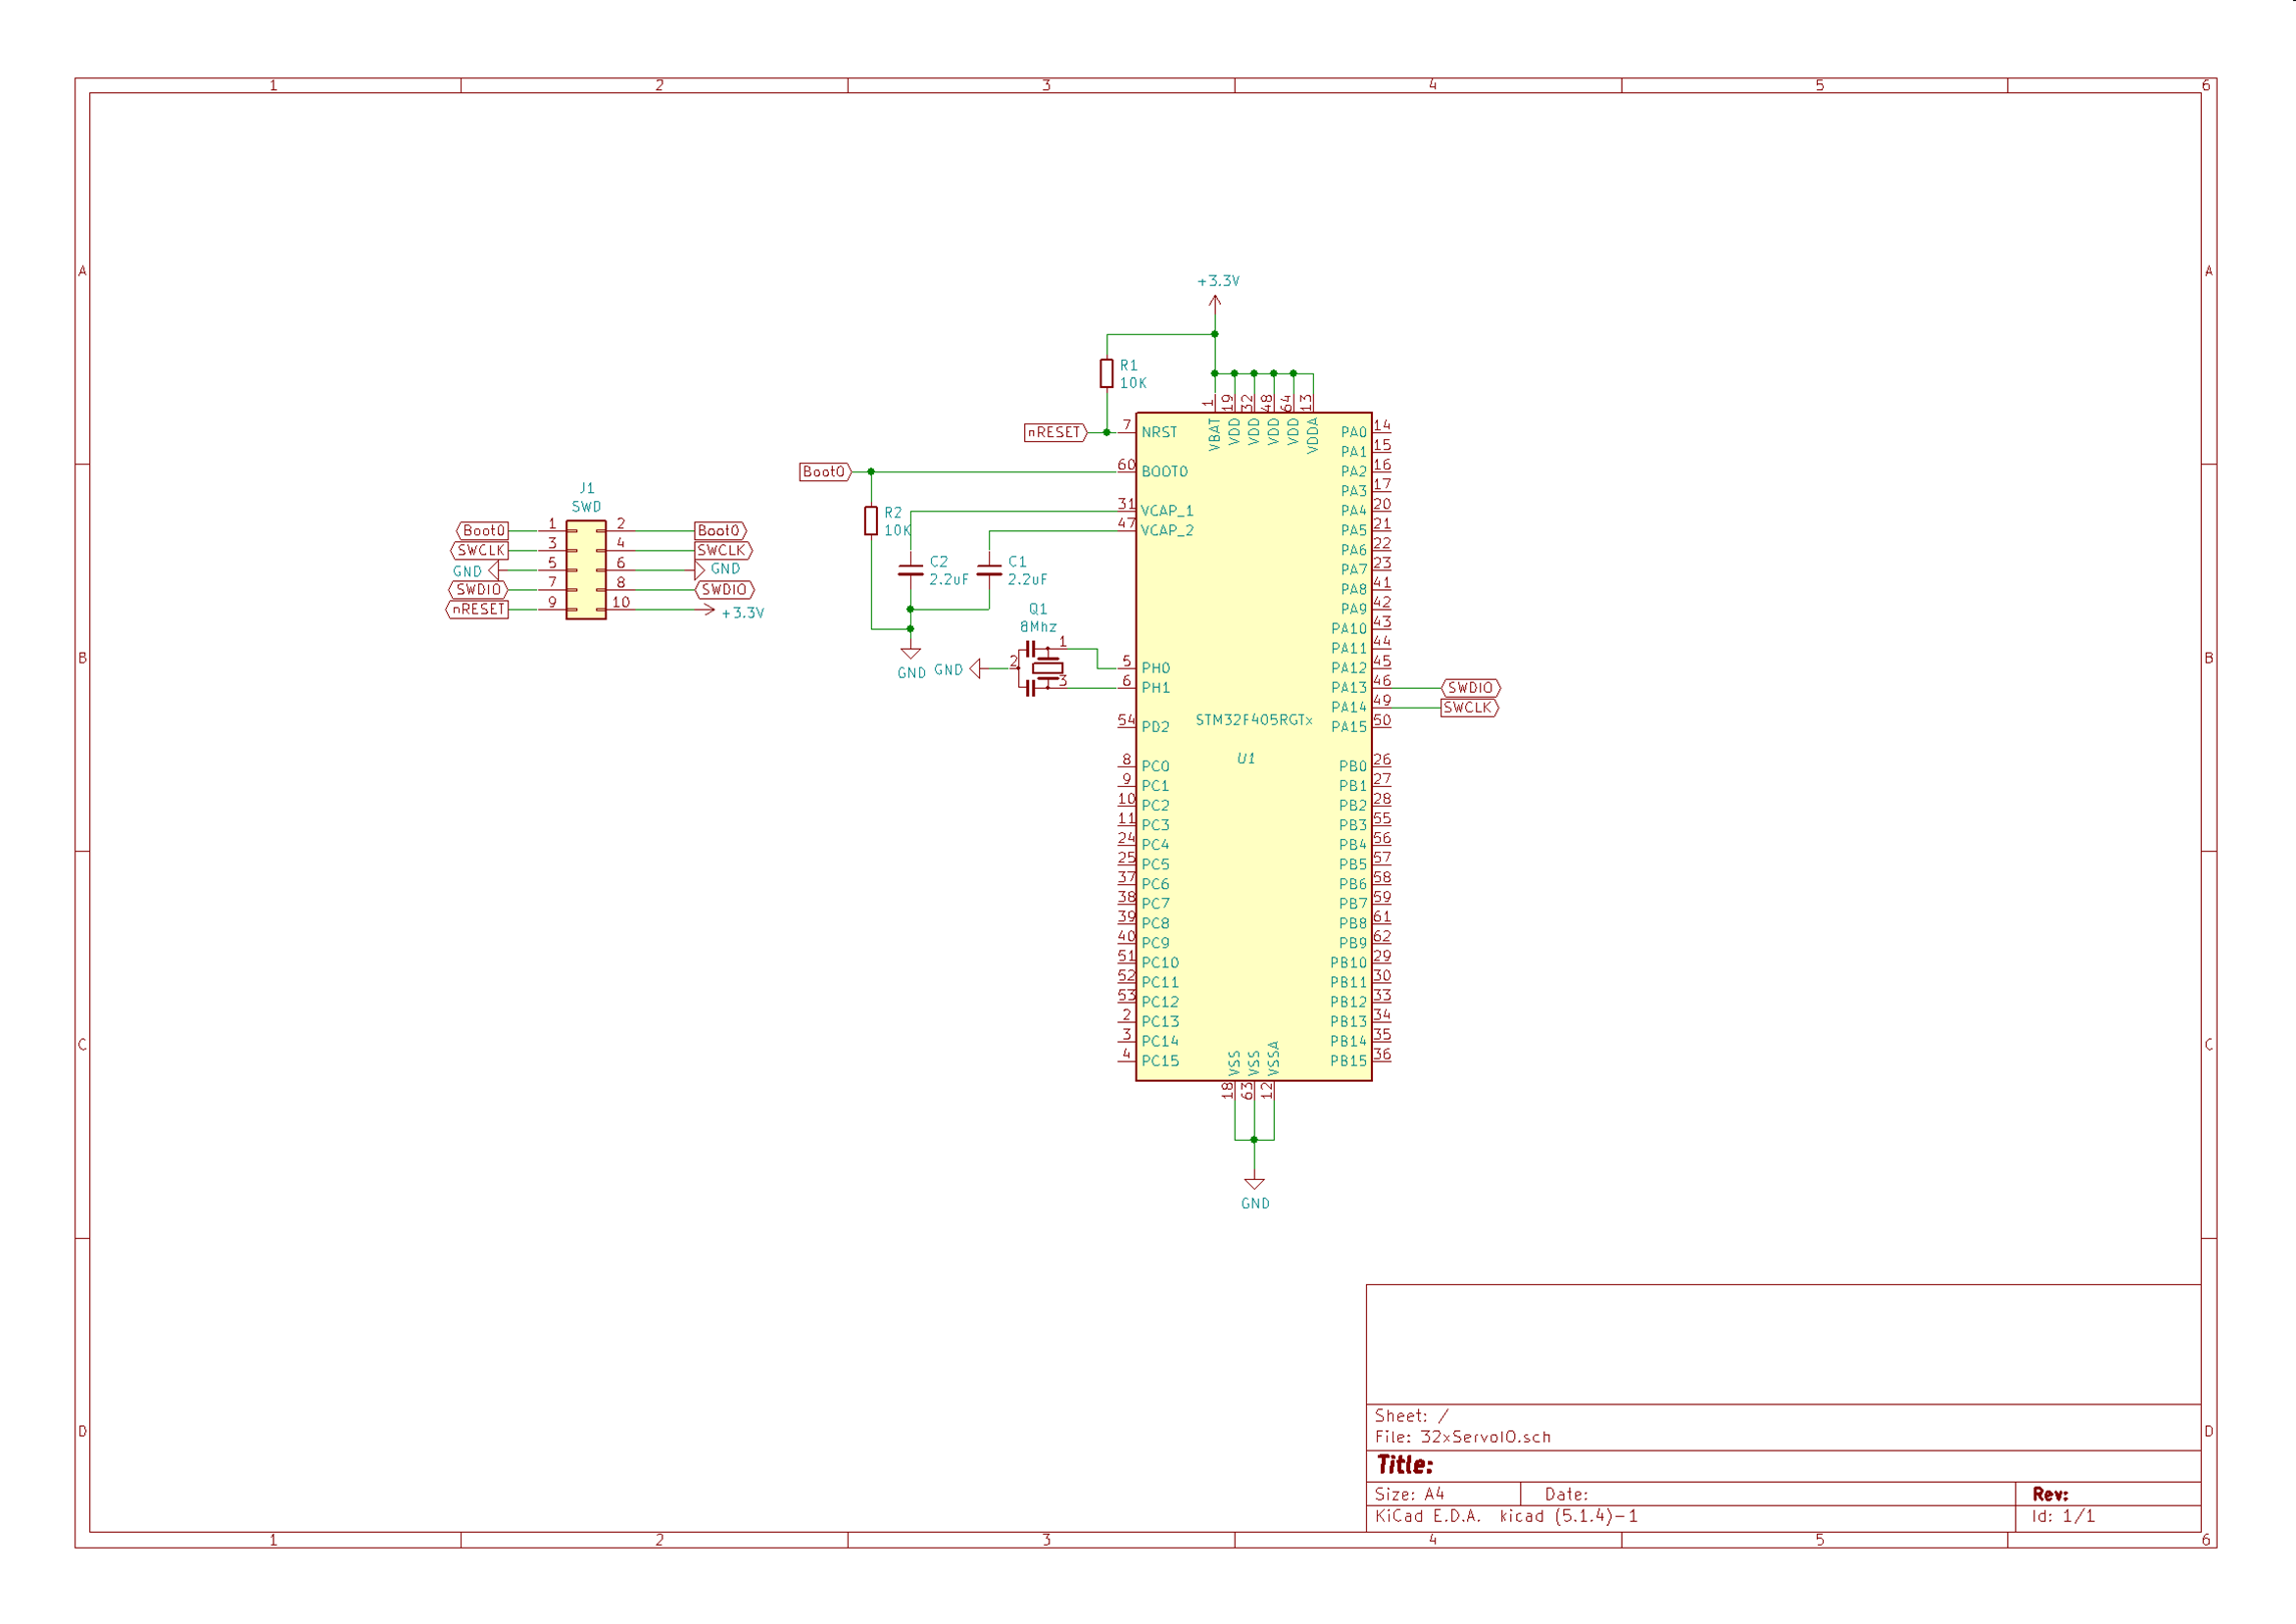Click the C1 capacitor symbol

click(x=989, y=569)
